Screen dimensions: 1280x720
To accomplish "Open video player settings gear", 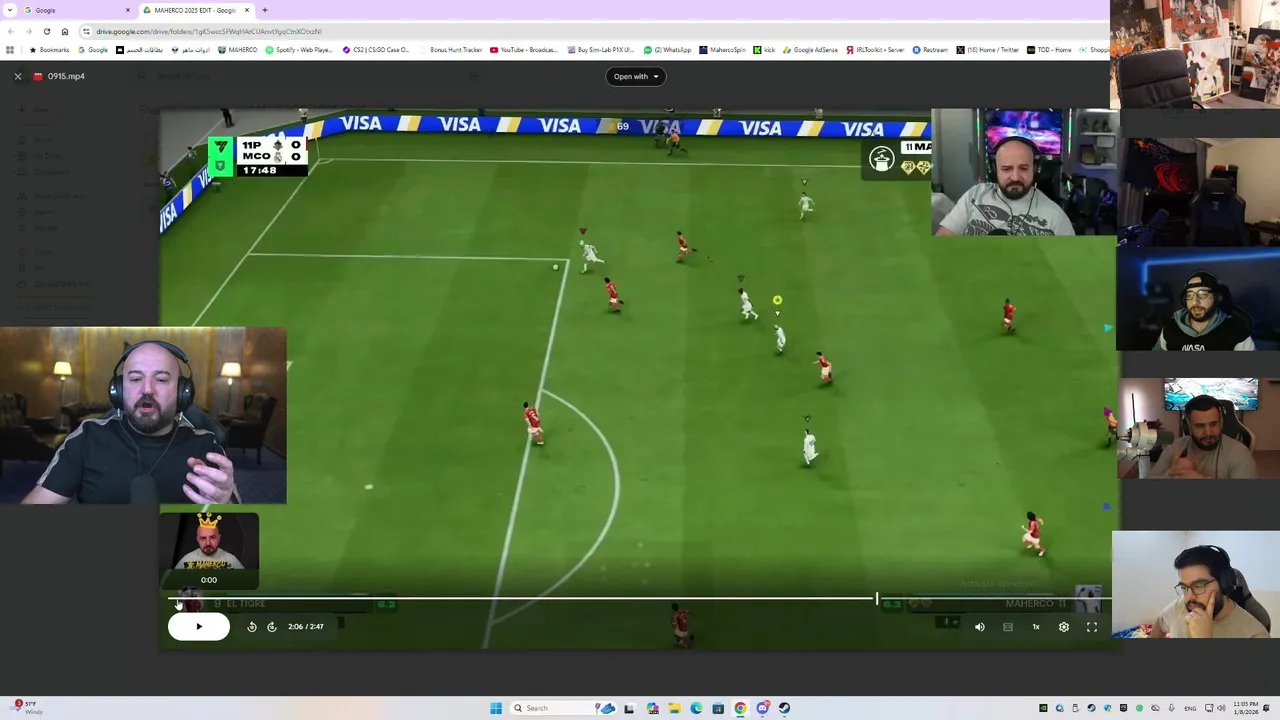I will coord(1064,627).
